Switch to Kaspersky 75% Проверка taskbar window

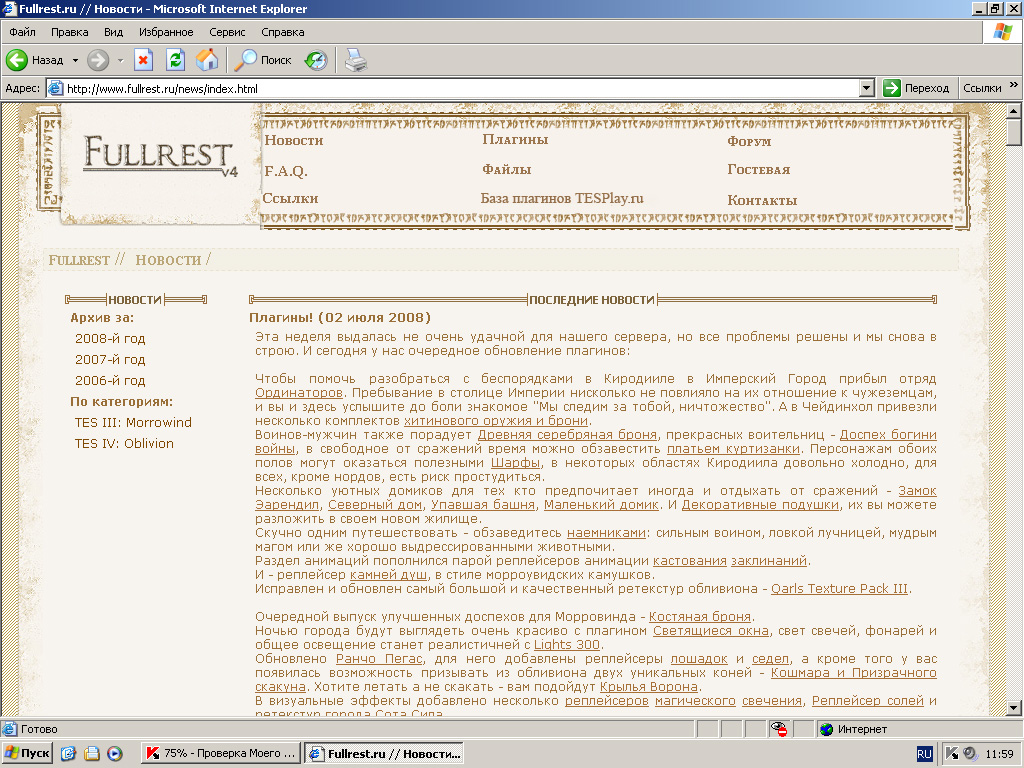tap(221, 754)
